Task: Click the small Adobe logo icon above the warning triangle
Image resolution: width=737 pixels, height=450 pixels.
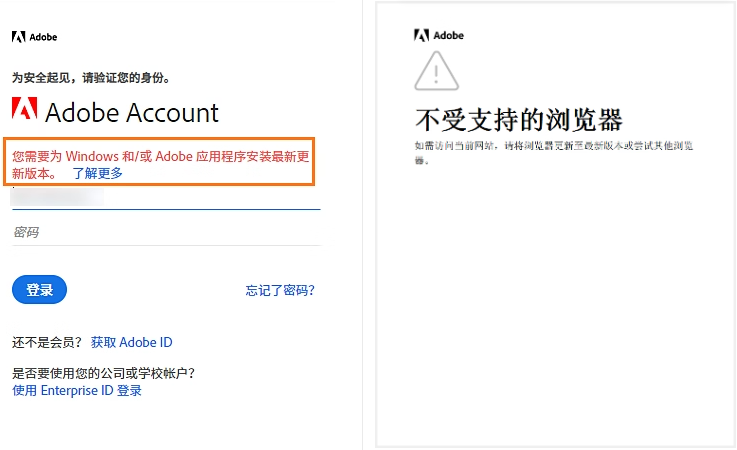Action: click(421, 35)
